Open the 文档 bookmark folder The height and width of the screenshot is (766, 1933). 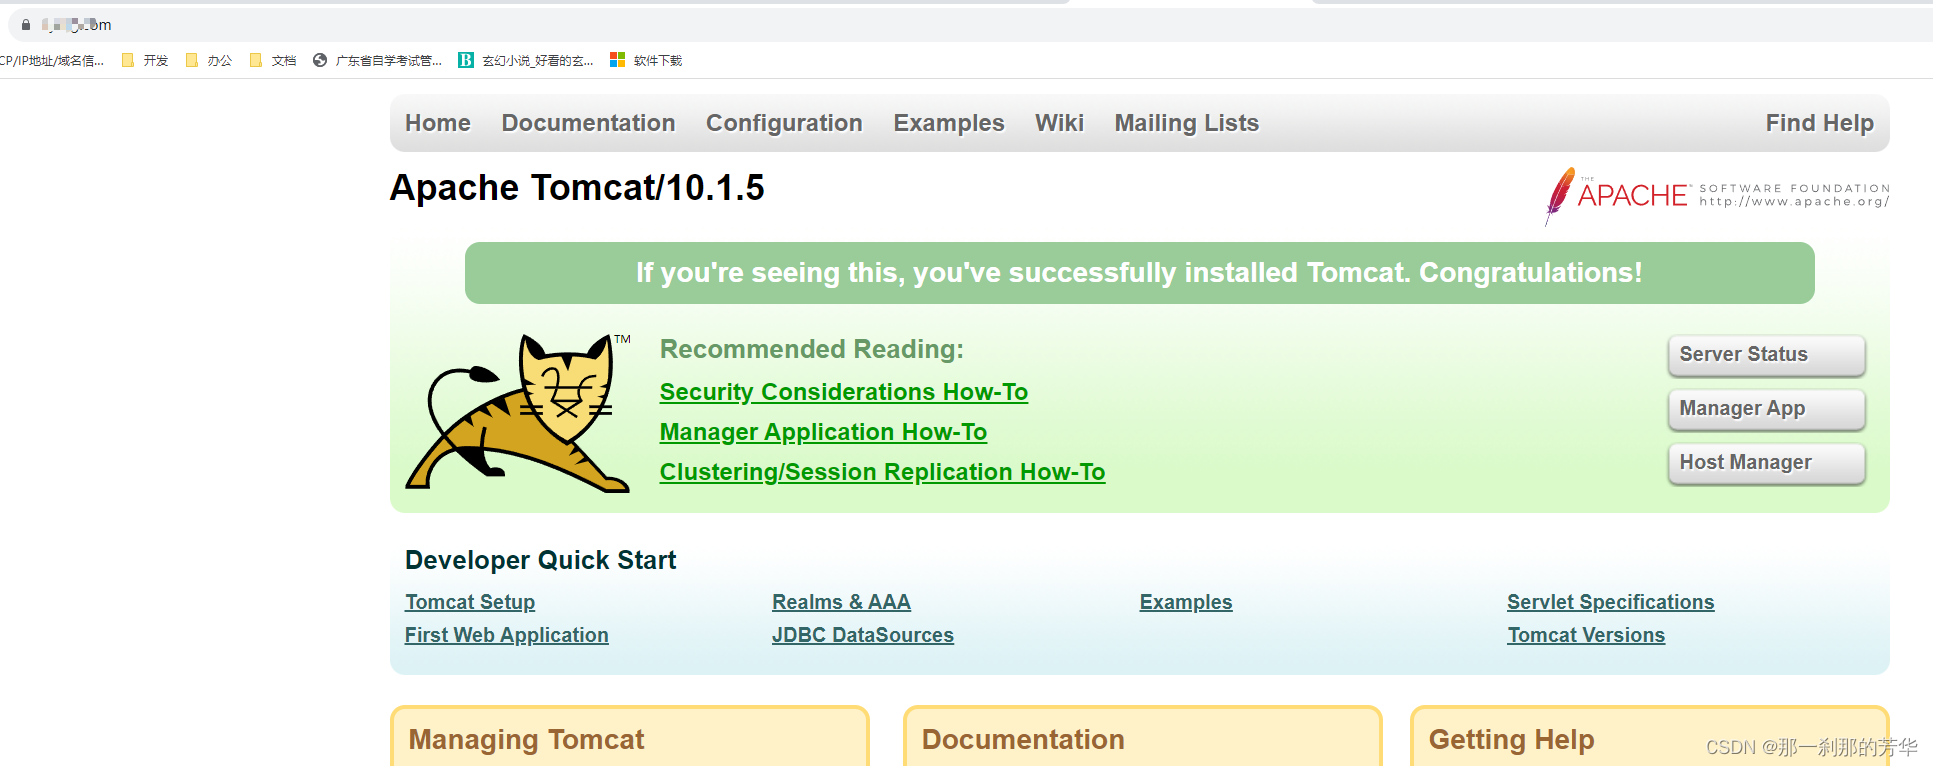[x=273, y=61]
